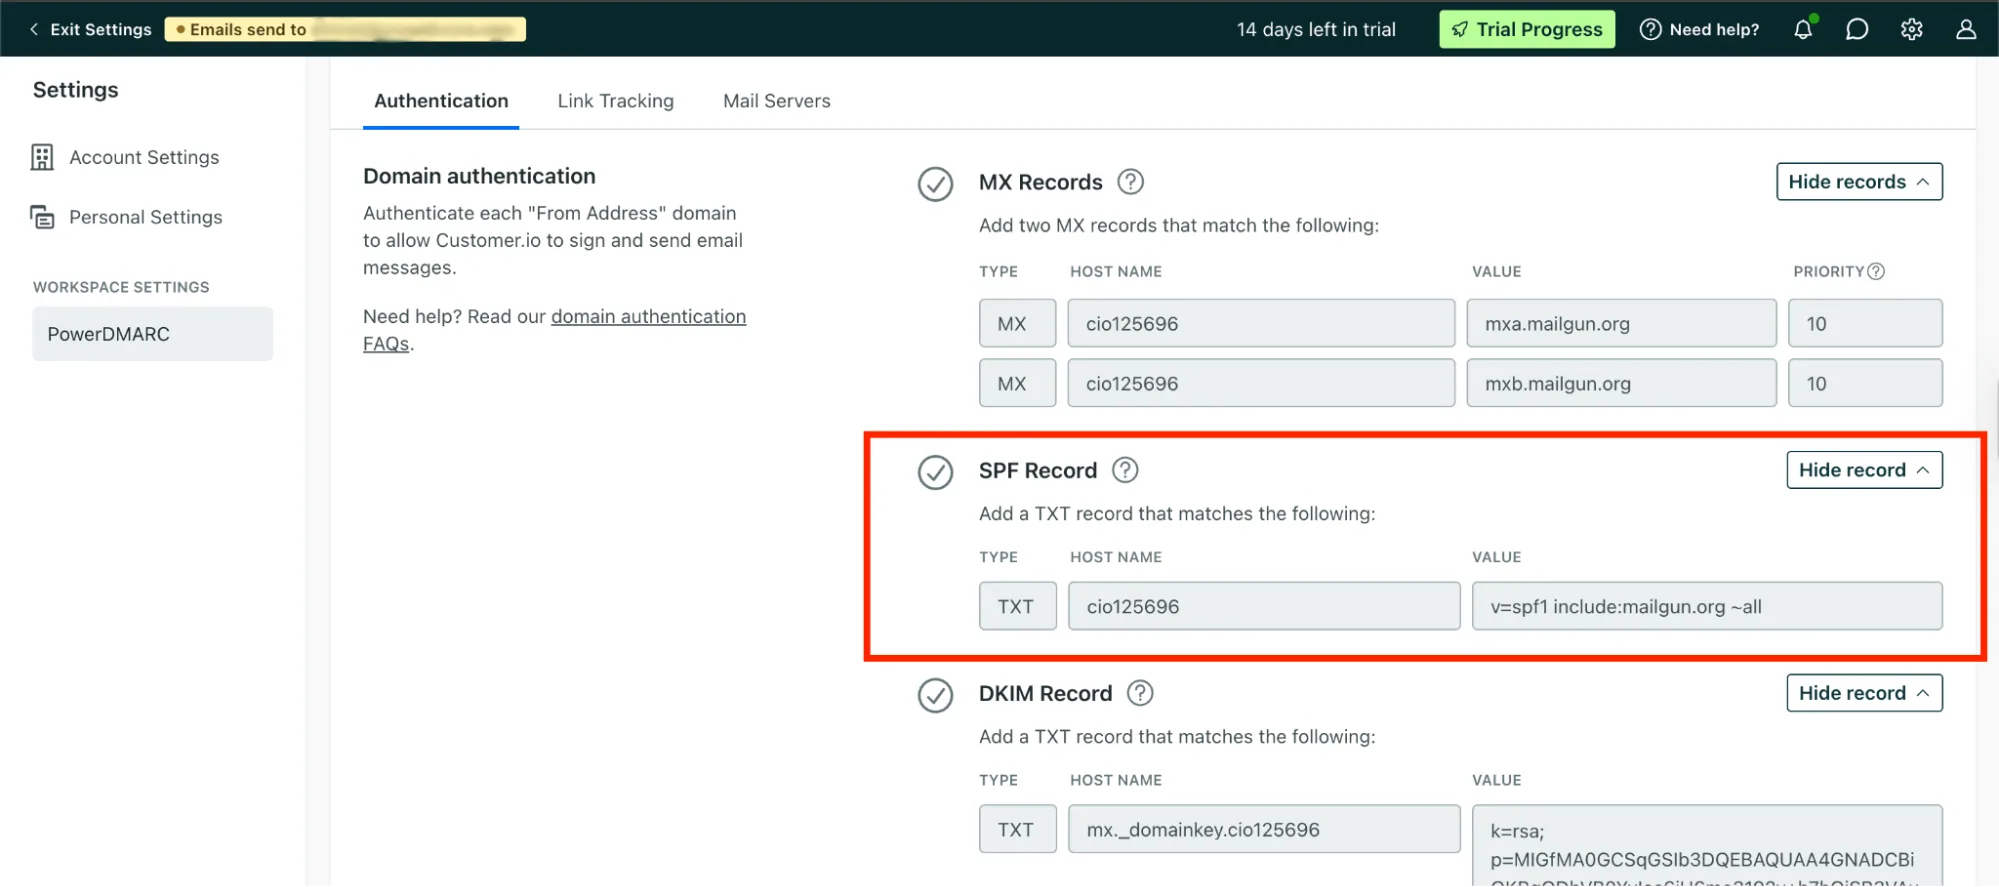This screenshot has width=1999, height=887.
Task: Collapse MX records with Hide records
Action: 1859,182
